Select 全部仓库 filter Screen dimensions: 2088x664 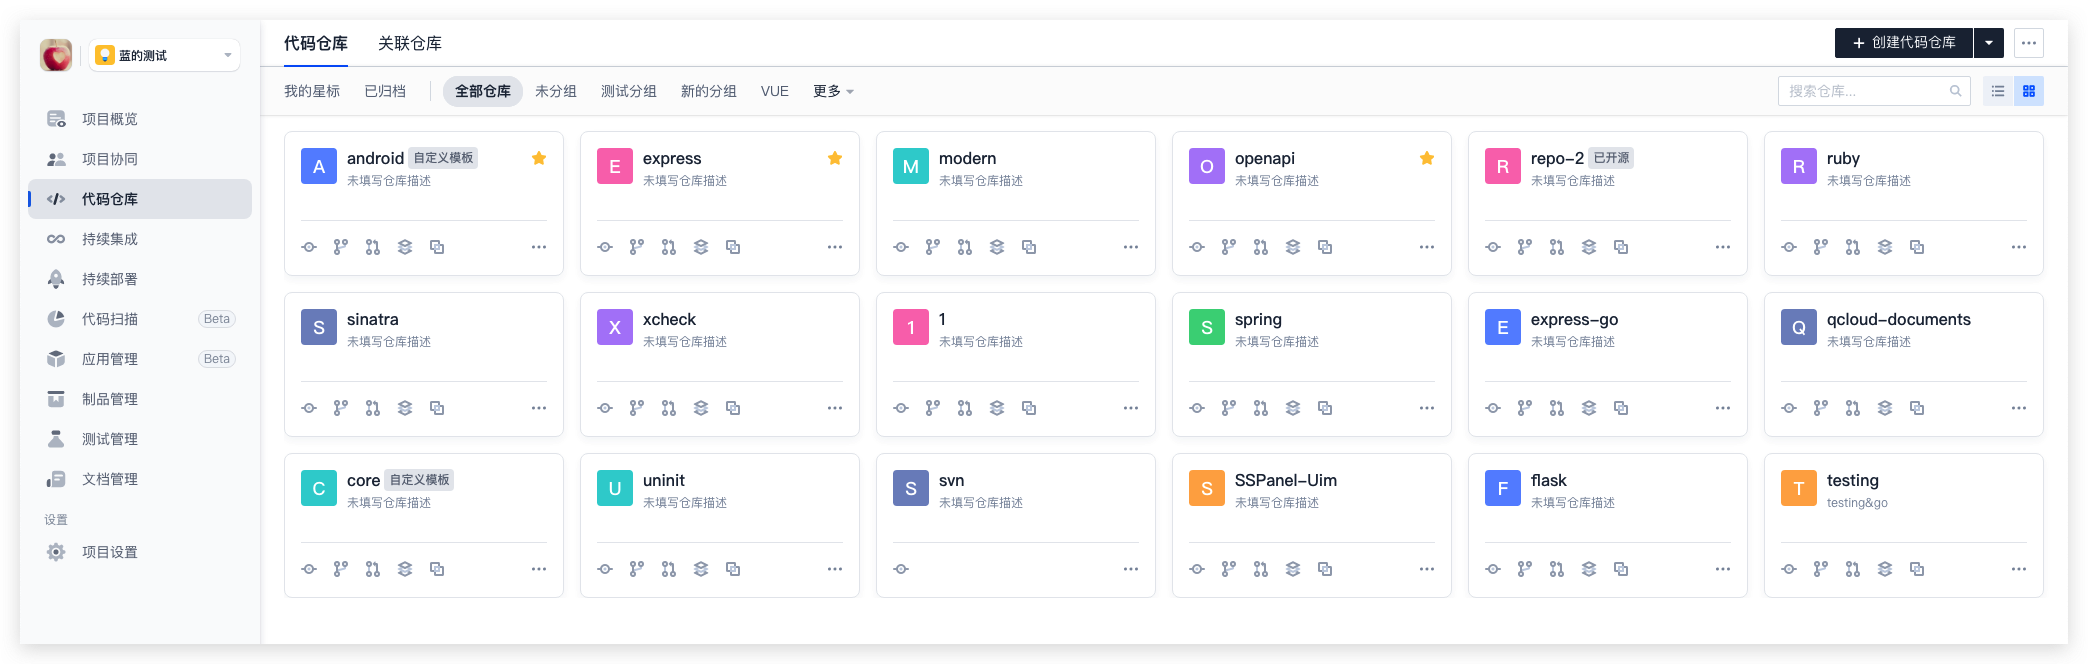pos(483,91)
